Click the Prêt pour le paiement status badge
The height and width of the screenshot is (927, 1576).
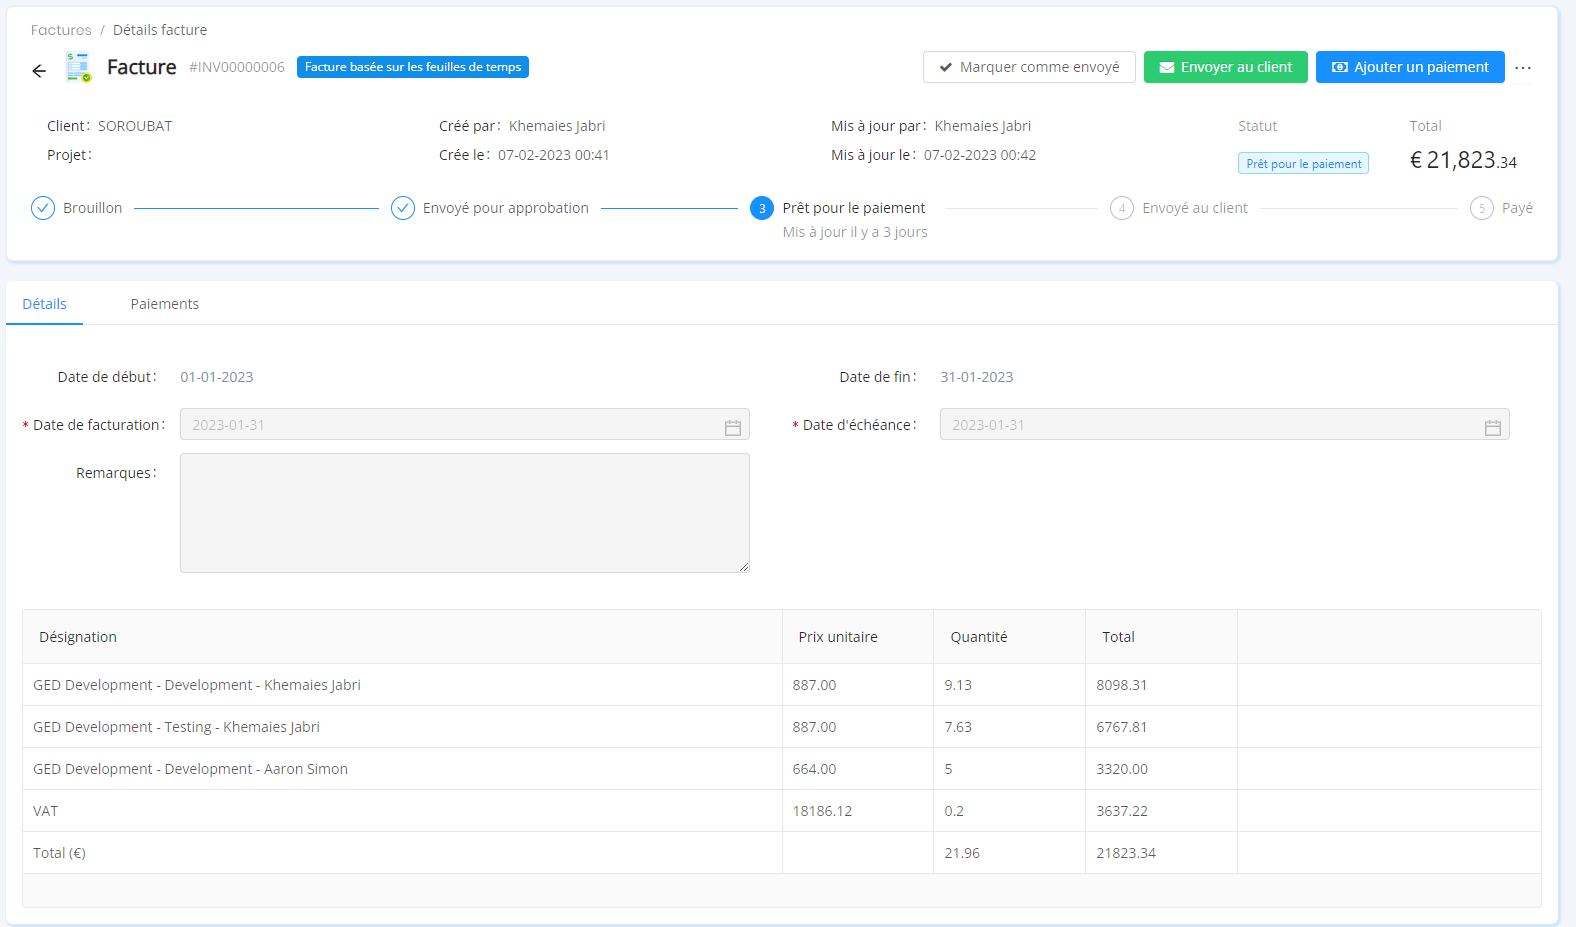click(x=1303, y=164)
